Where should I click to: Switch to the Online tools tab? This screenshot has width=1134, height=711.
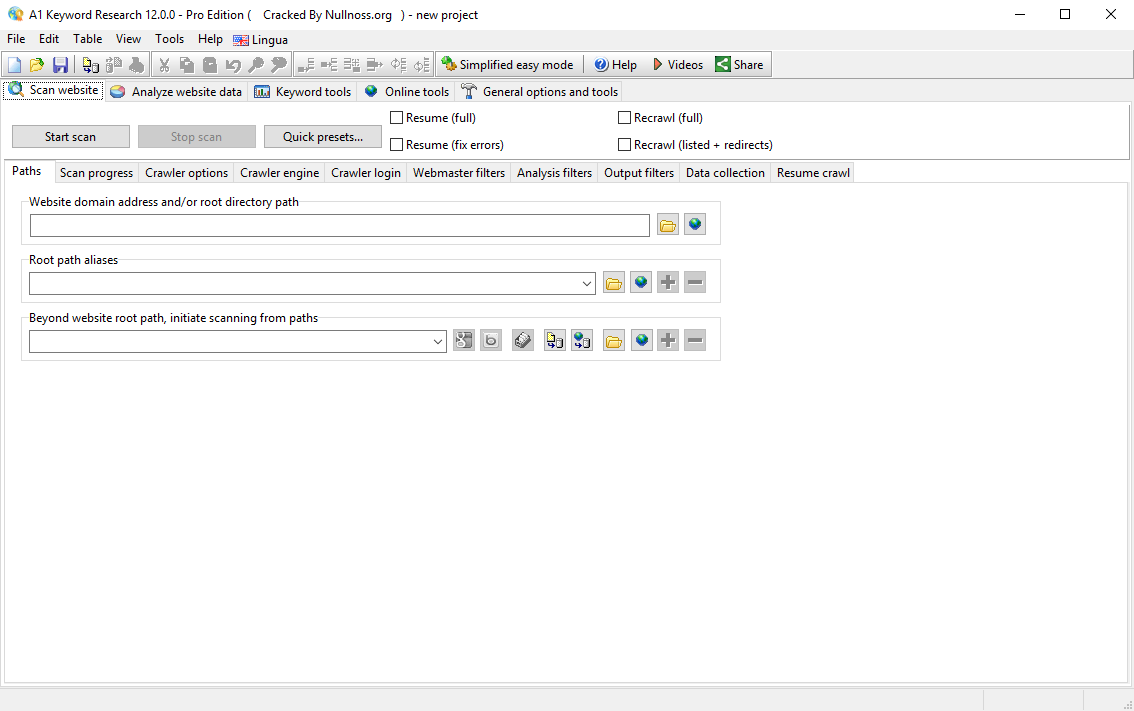coord(406,92)
